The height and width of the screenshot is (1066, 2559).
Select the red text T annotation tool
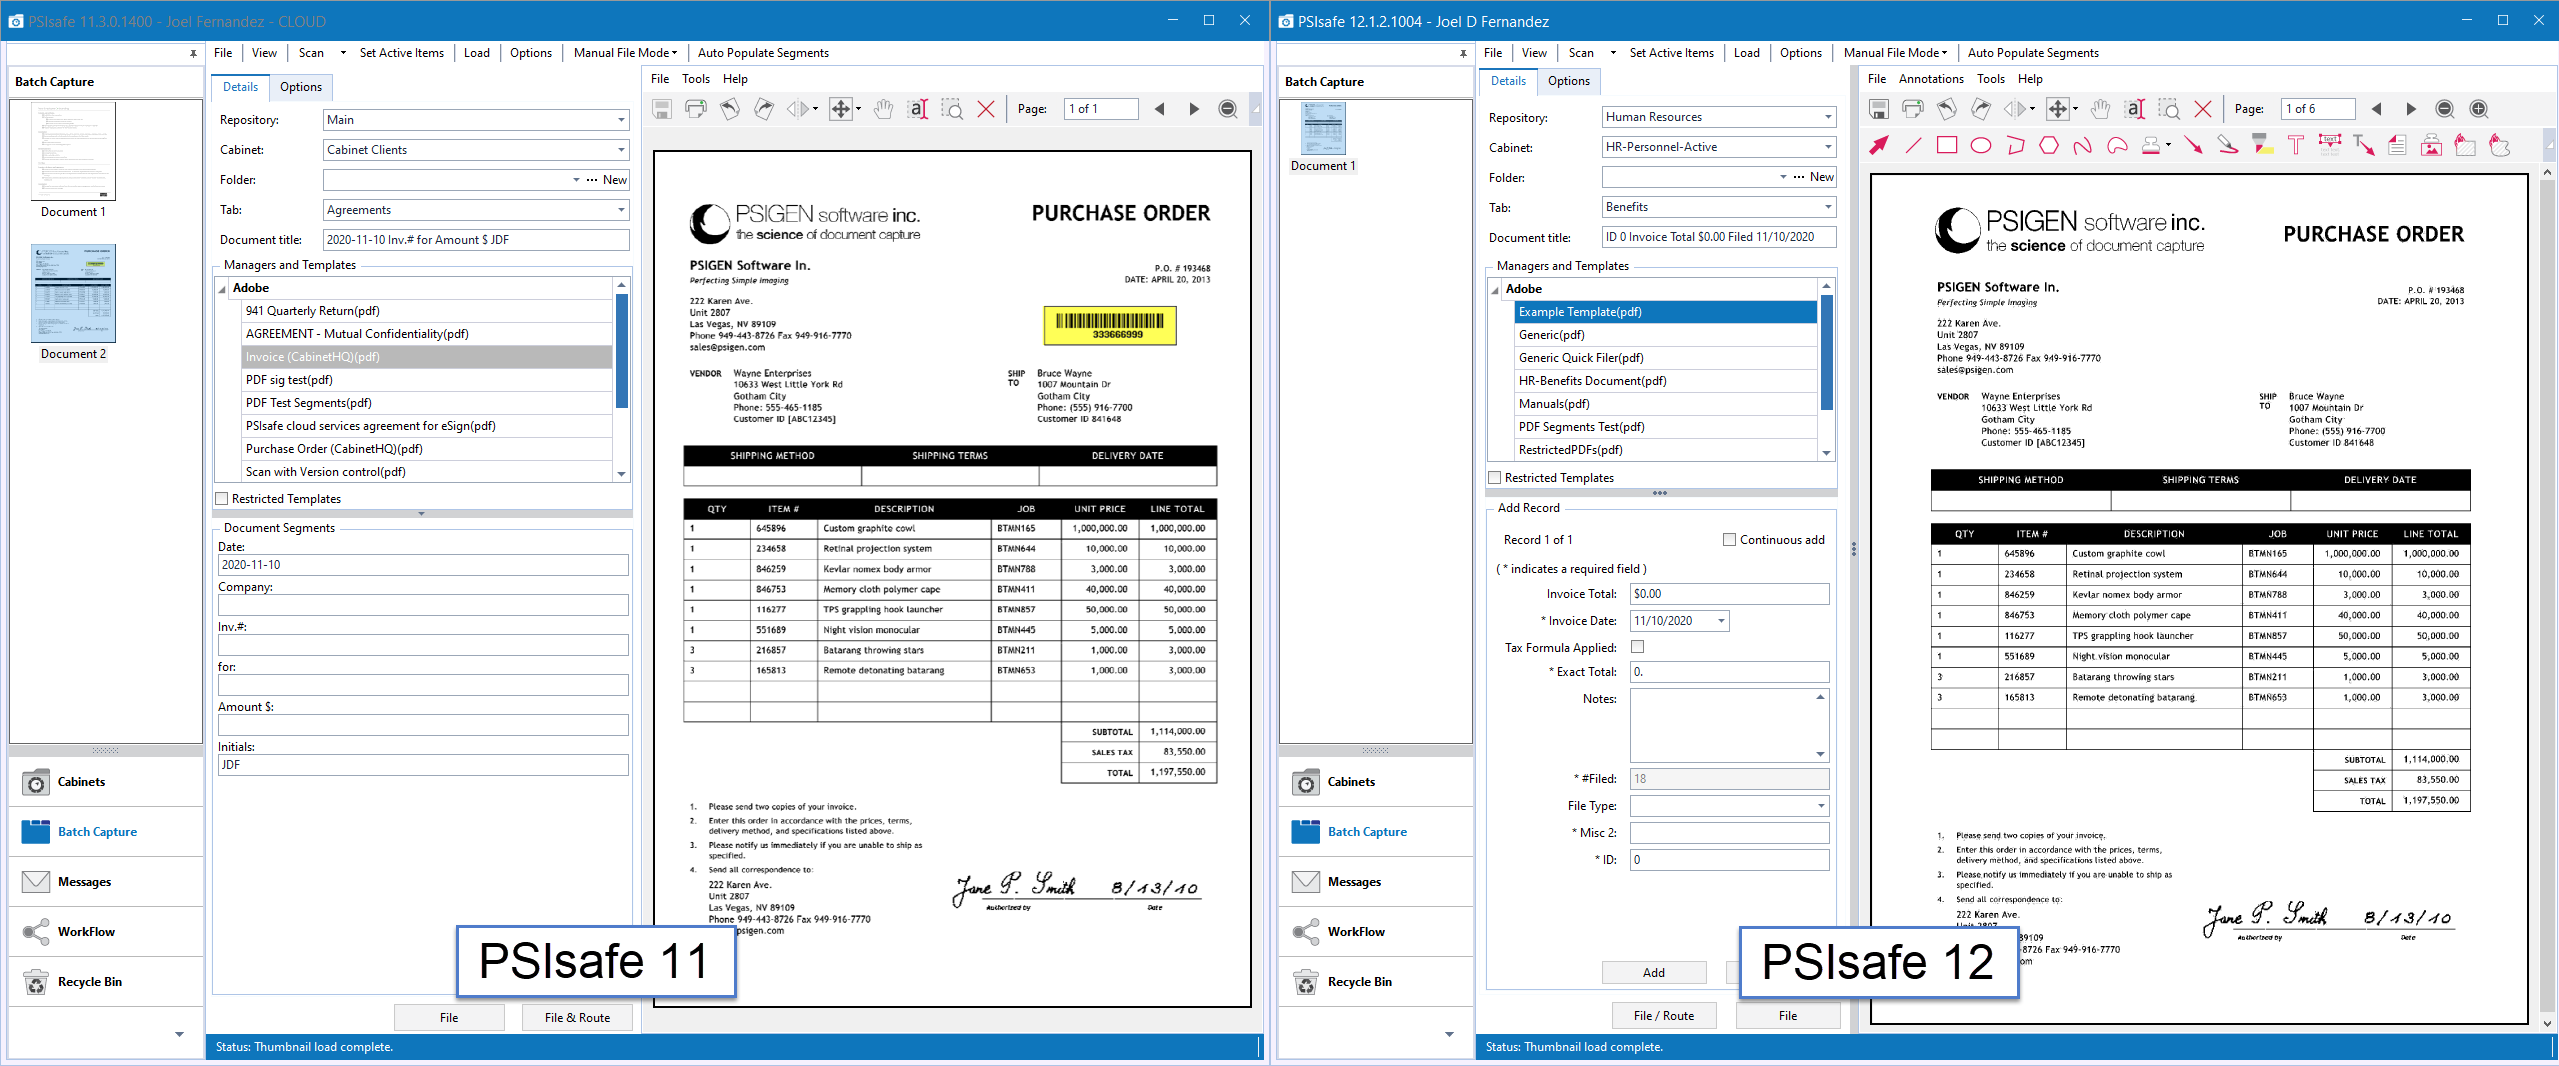pyautogui.click(x=2295, y=146)
